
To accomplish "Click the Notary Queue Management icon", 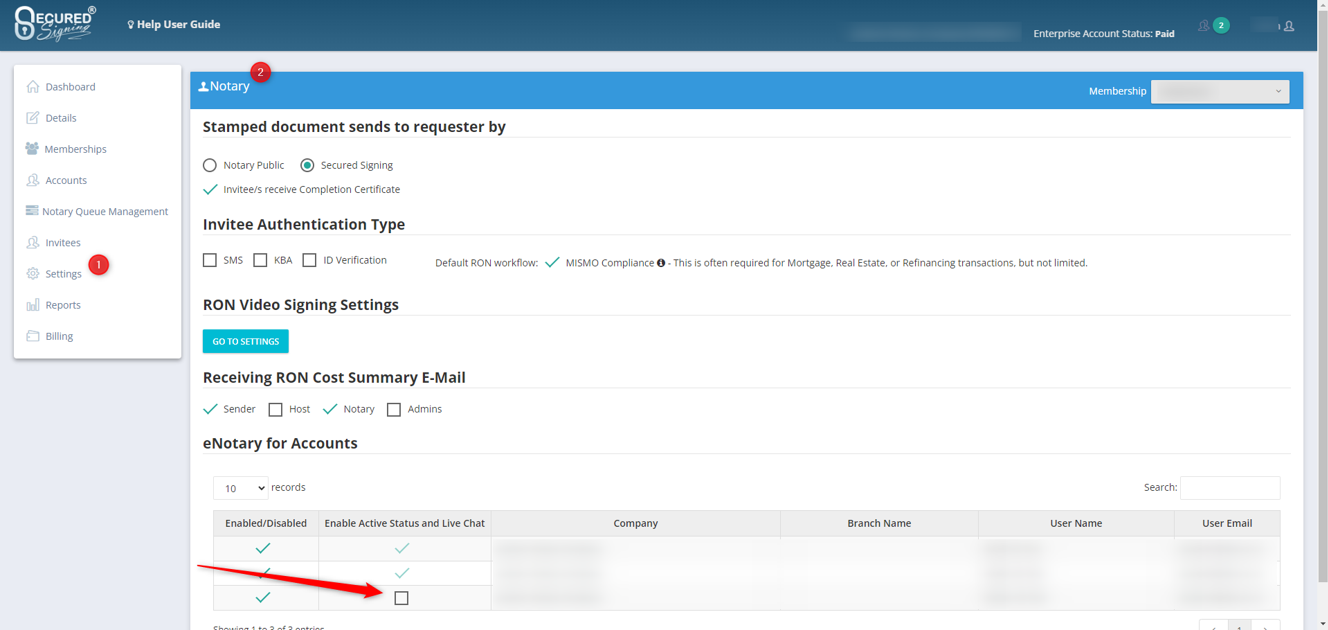I will 32,211.
